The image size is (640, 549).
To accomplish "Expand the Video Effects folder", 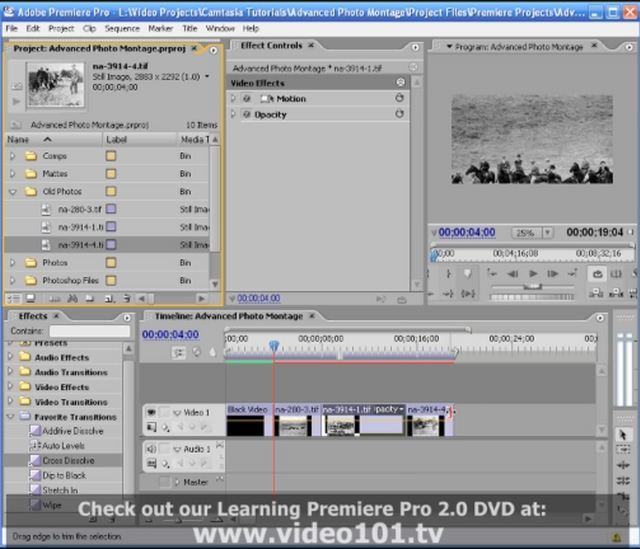I will point(10,387).
